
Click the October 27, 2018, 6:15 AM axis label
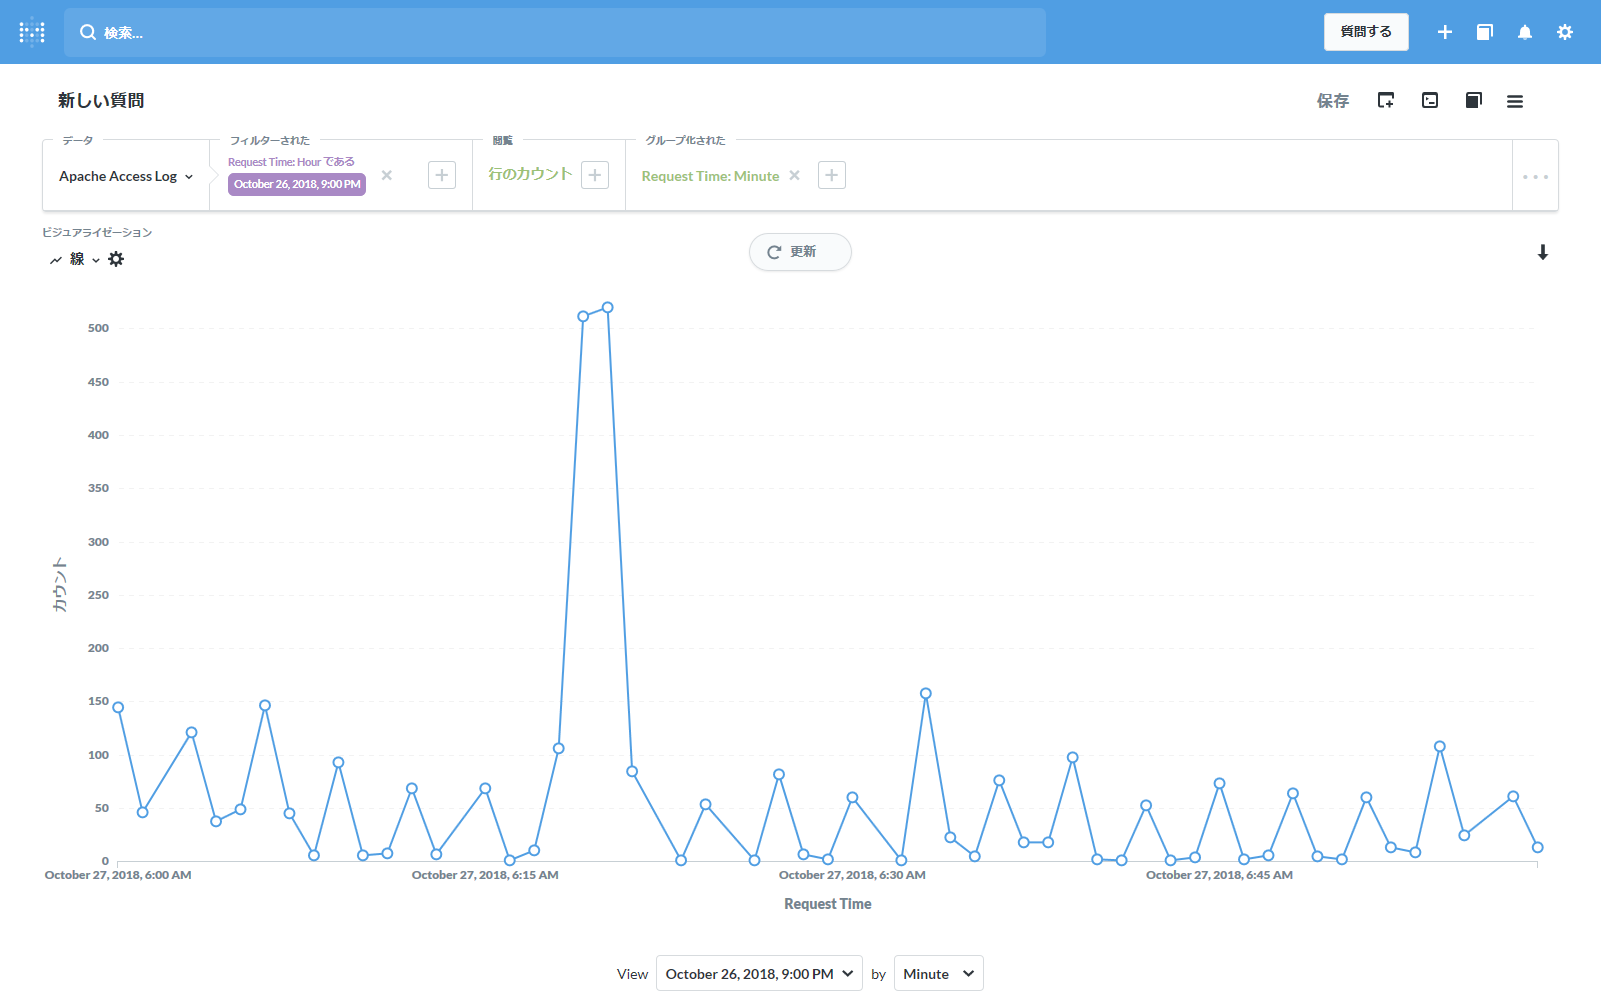(x=485, y=875)
